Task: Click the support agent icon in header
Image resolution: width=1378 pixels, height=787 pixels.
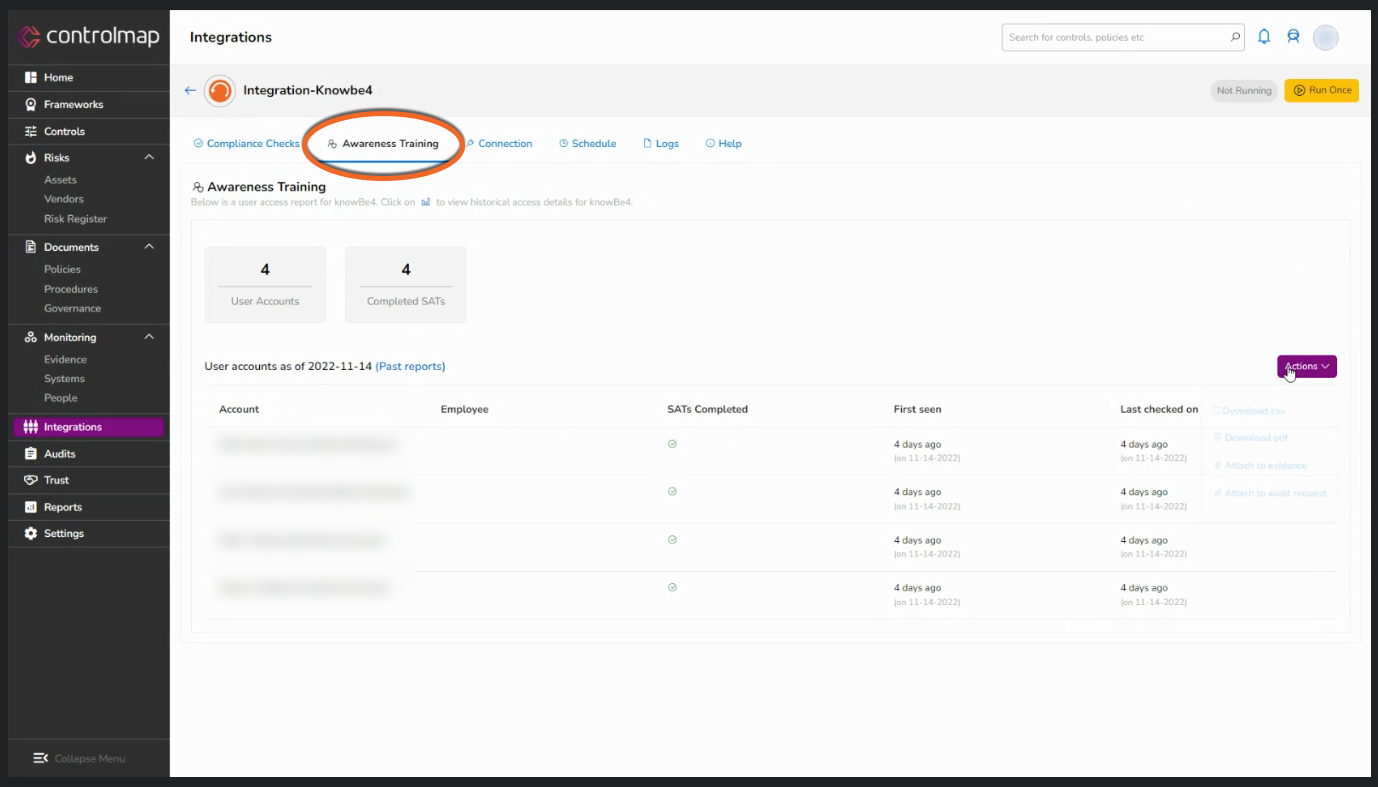Action: pos(1293,37)
